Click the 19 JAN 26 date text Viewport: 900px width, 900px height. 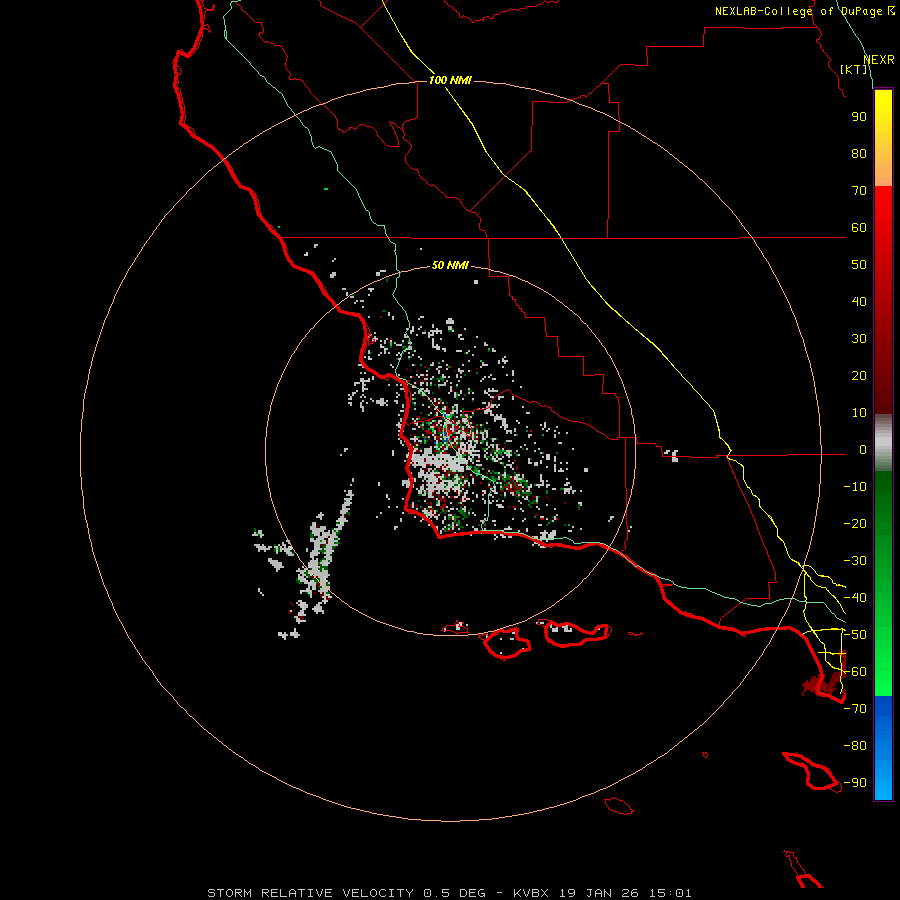pos(599,893)
